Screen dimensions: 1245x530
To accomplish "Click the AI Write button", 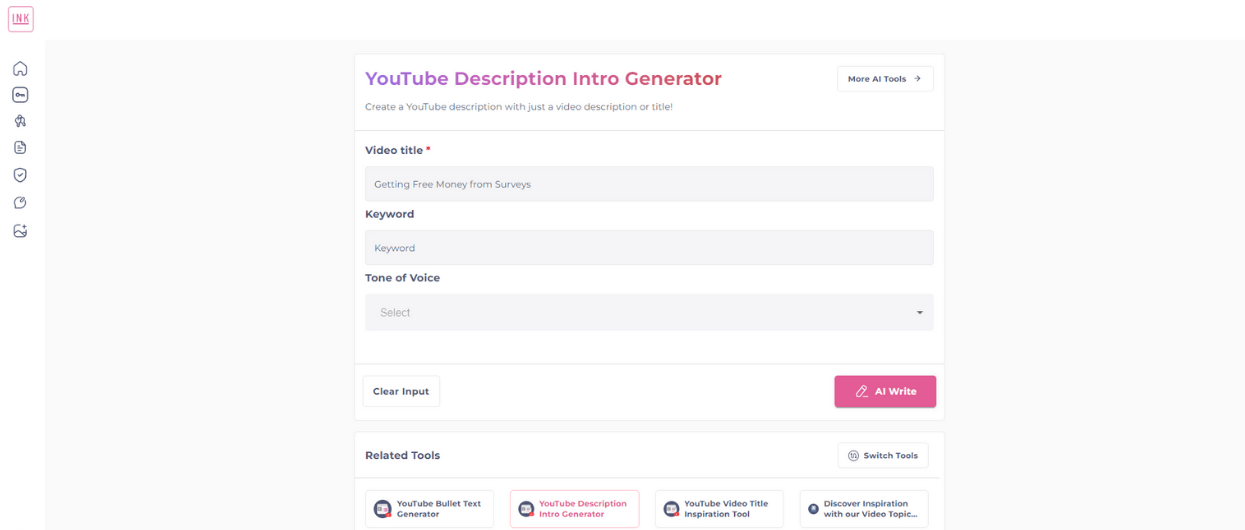I will tap(885, 391).
